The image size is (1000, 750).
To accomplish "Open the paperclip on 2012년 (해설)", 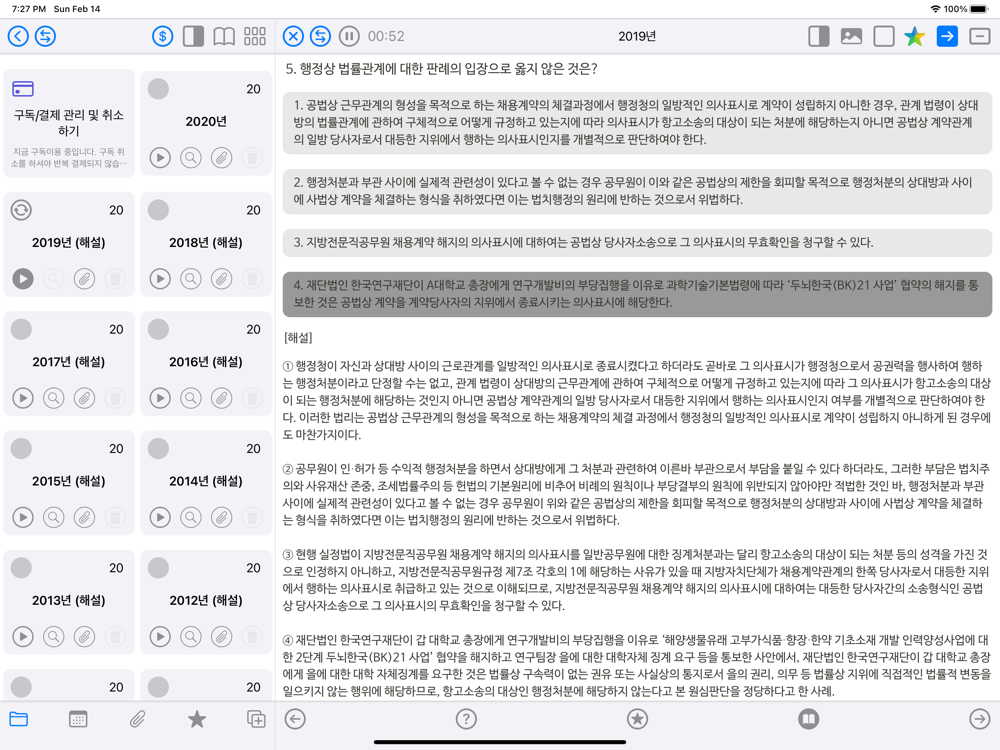I will [x=221, y=636].
